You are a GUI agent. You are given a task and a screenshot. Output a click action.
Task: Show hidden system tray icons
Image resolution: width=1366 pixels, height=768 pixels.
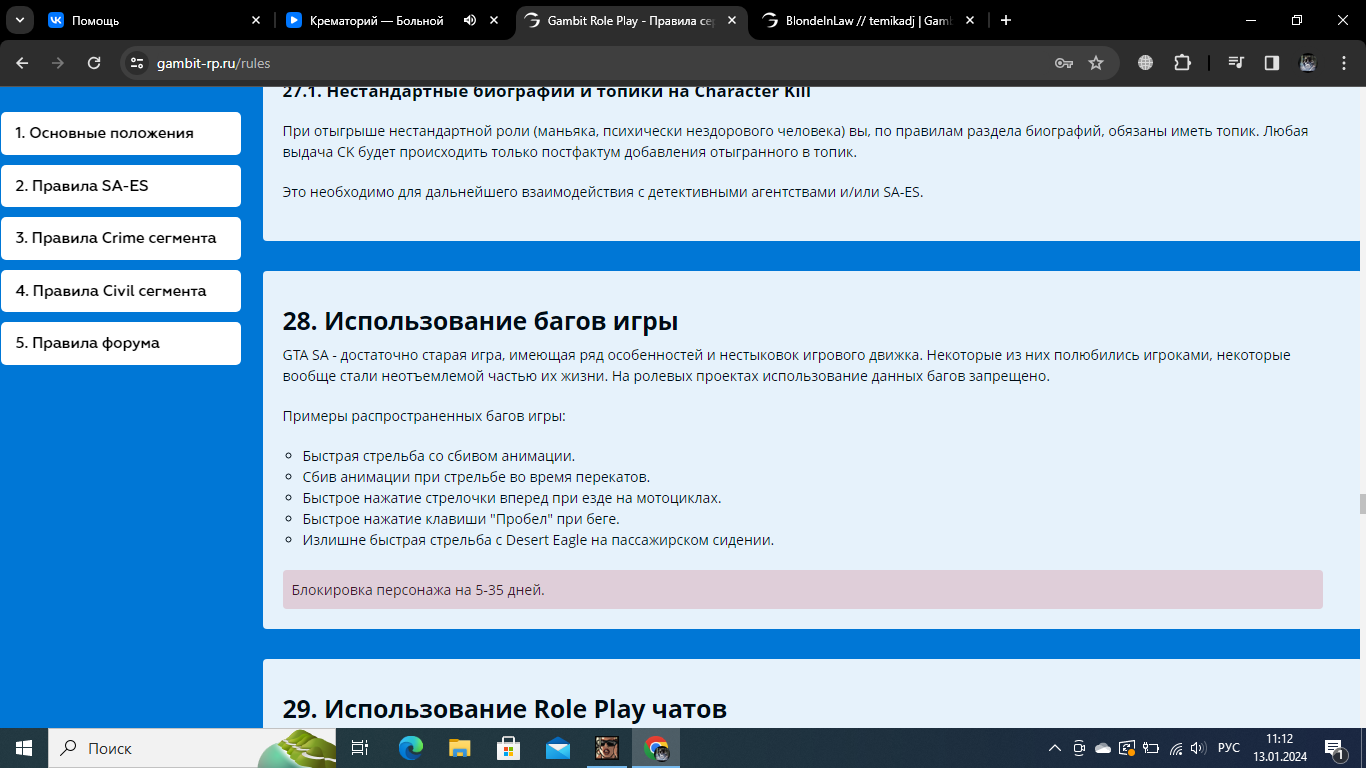[1054, 748]
